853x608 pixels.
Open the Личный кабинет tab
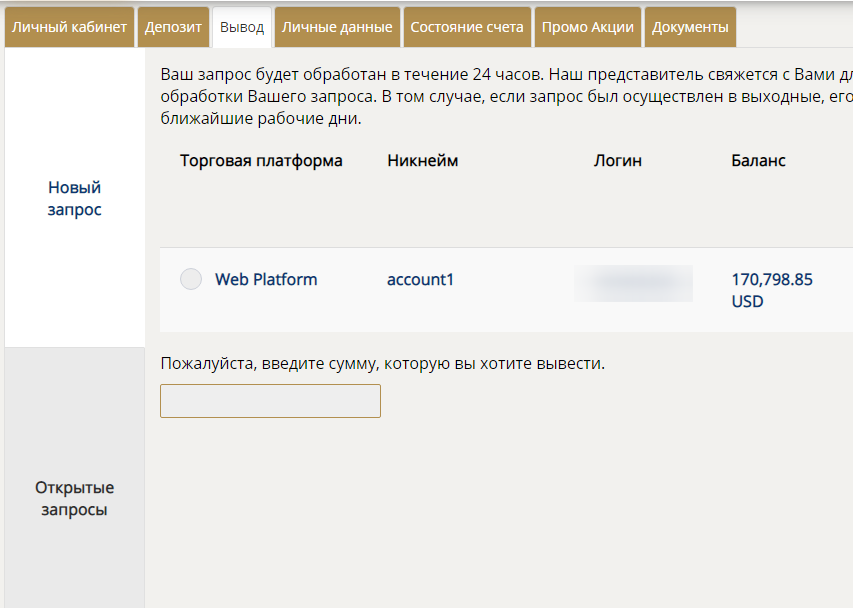pos(69,27)
